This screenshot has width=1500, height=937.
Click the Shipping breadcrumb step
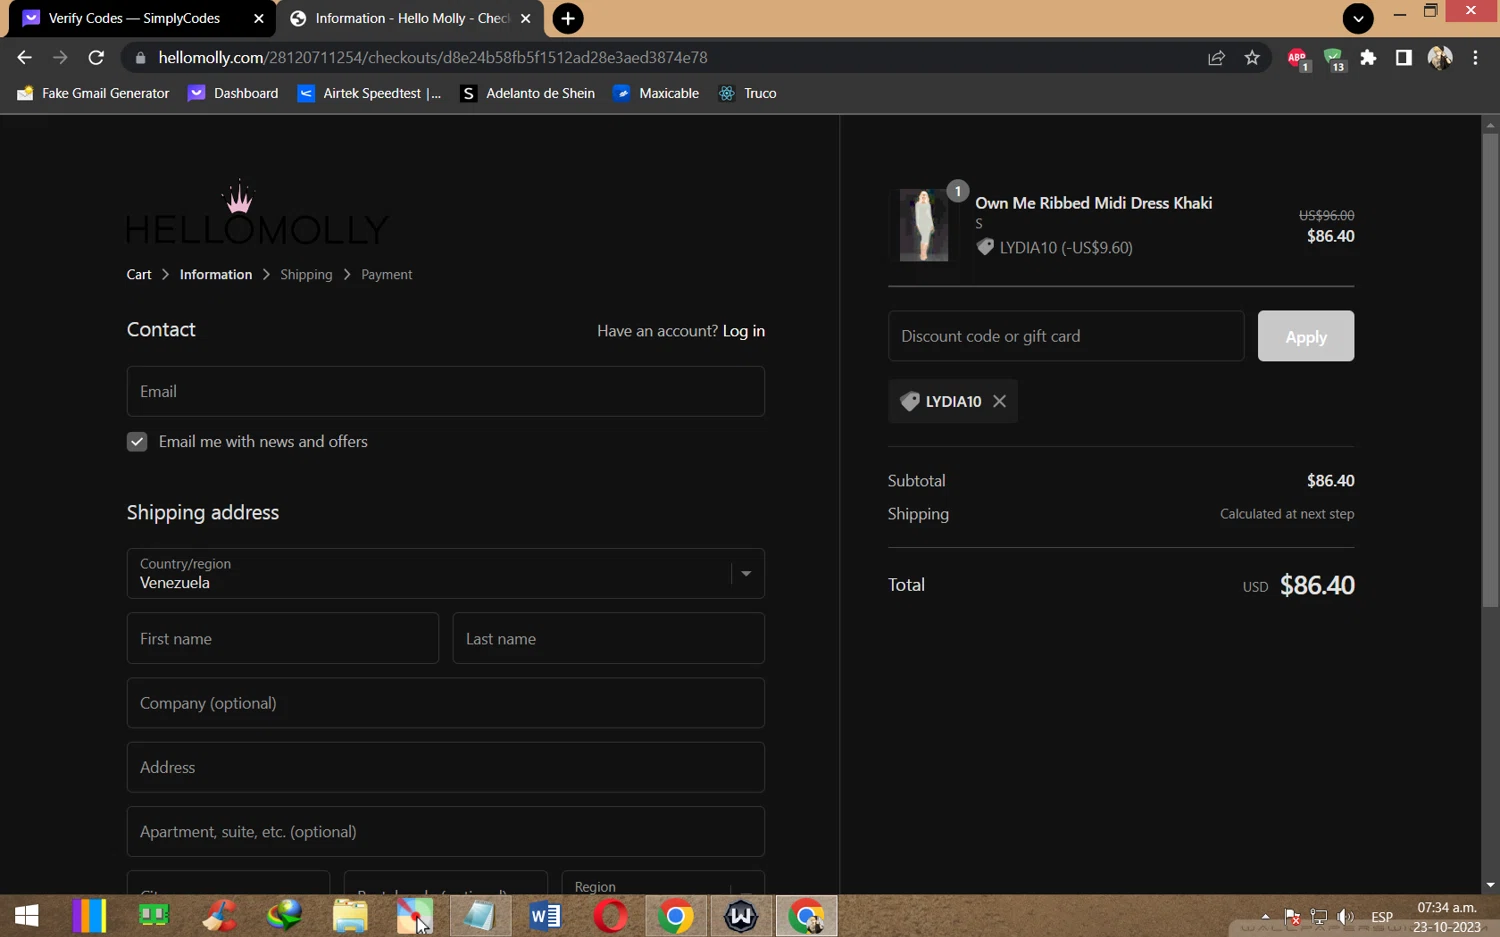pos(306,274)
